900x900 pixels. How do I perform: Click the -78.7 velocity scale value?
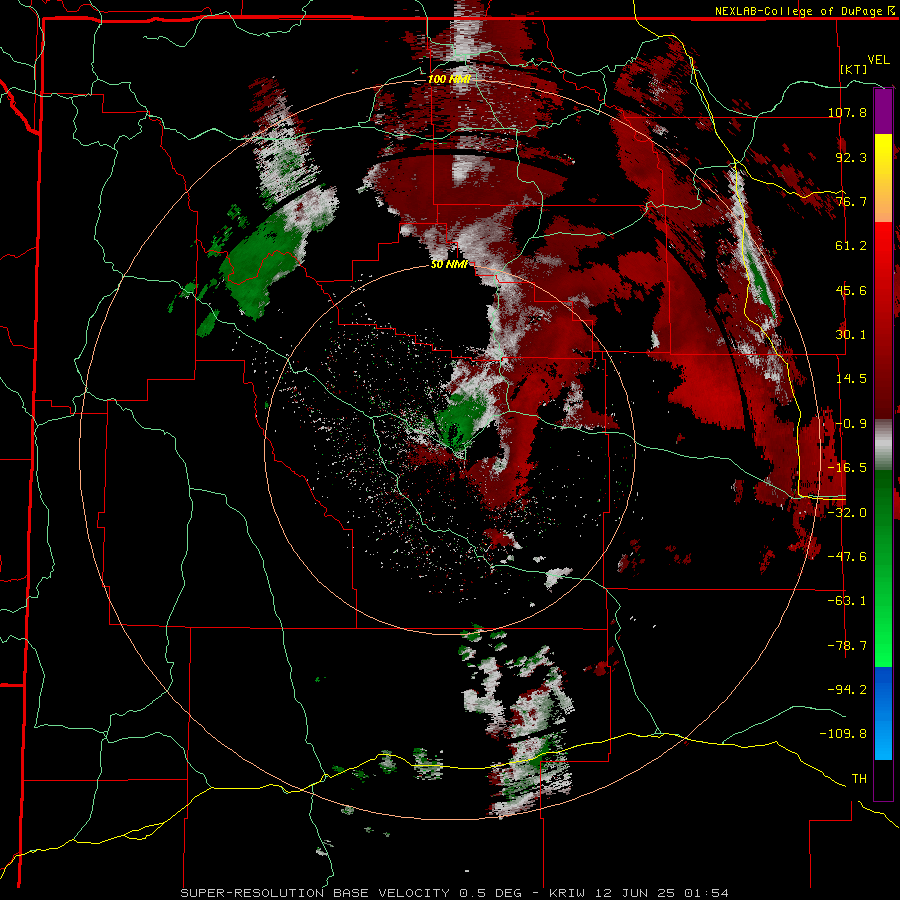[847, 646]
